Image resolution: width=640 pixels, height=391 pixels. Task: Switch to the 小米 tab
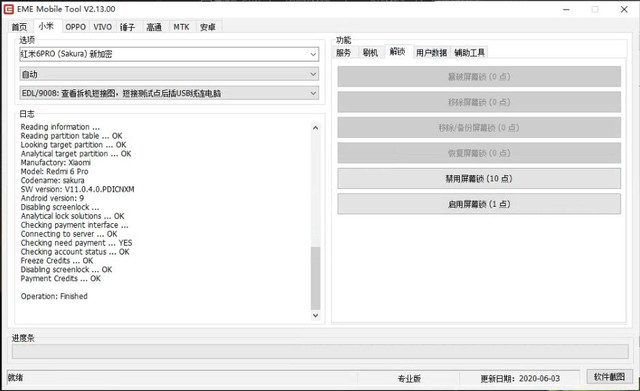pos(46,26)
